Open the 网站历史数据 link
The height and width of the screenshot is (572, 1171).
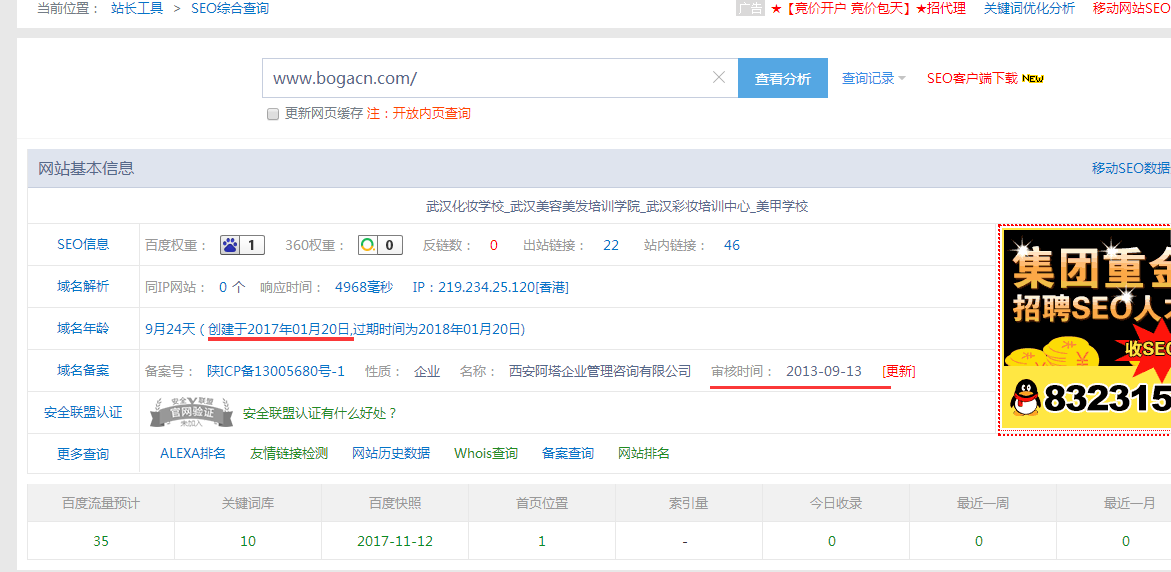click(x=391, y=453)
